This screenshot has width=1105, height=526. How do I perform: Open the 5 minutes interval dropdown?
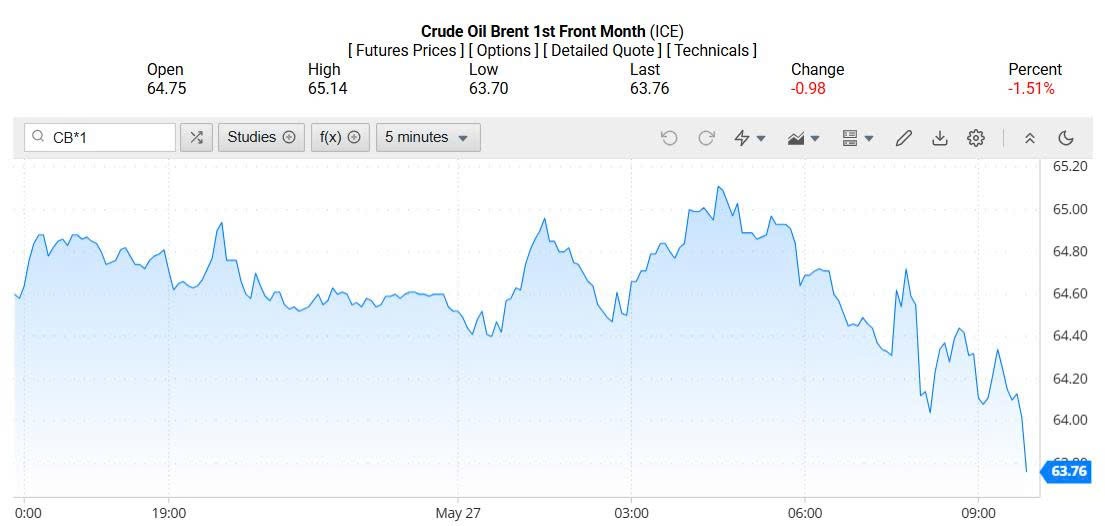(x=427, y=138)
